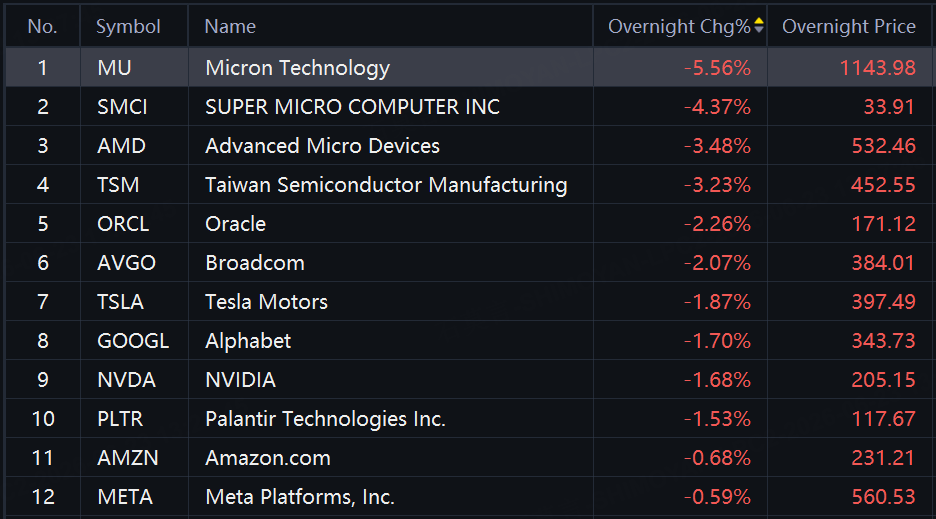Open Palantir Technologies Inc. entry
The height and width of the screenshot is (519, 936).
click(x=325, y=419)
